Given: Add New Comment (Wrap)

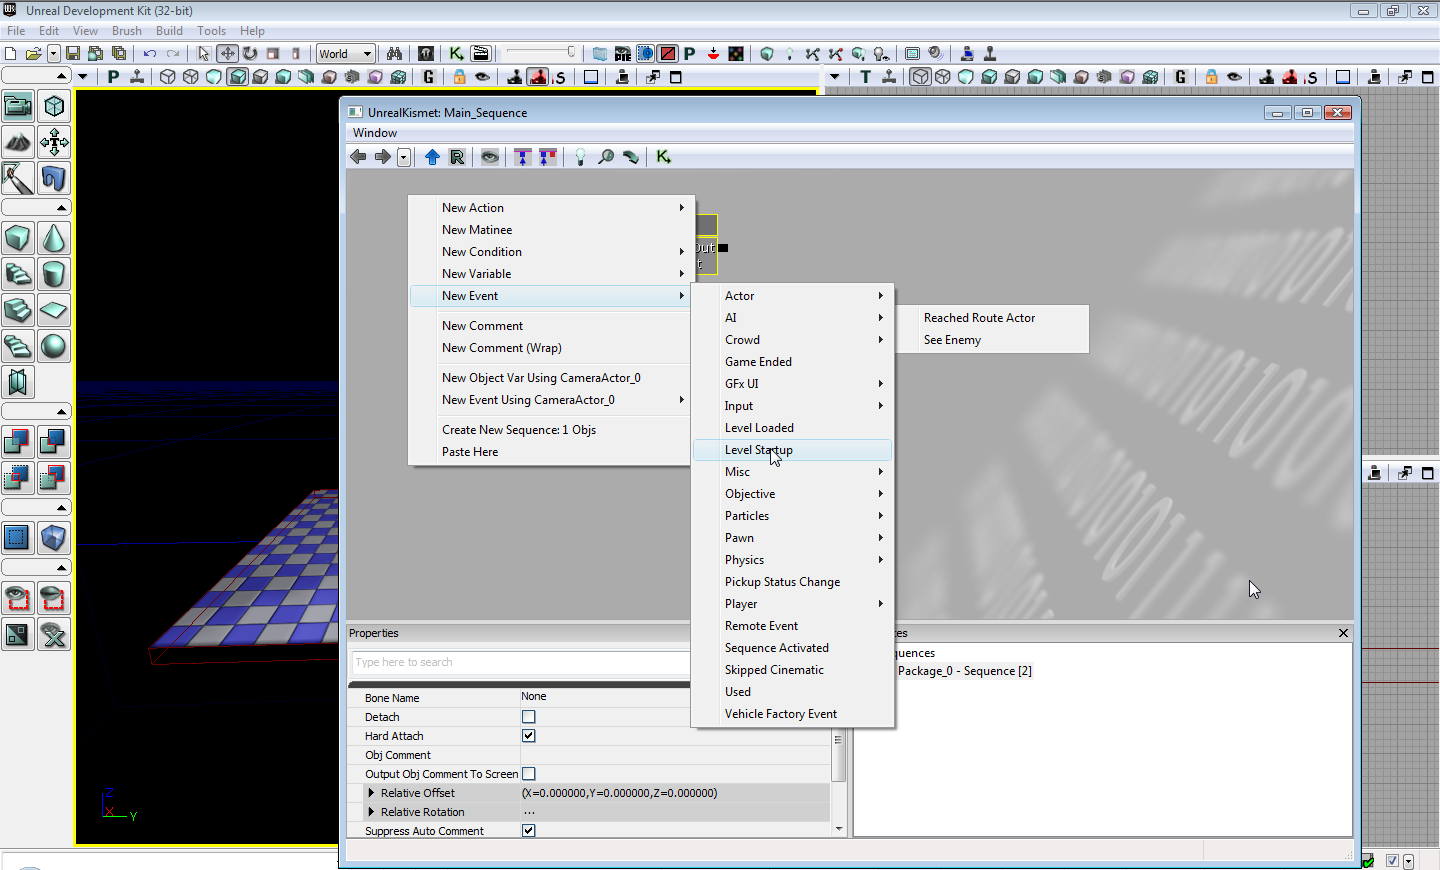Looking at the screenshot, I should (550, 348).
